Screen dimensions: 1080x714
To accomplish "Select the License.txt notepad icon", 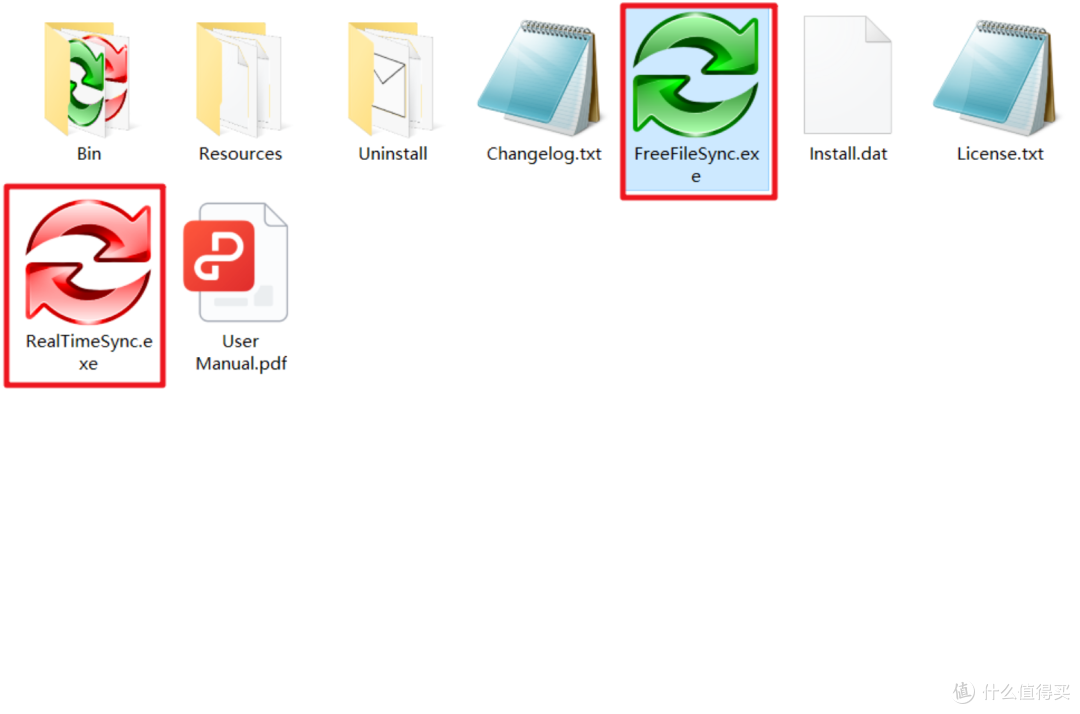I will [x=997, y=78].
